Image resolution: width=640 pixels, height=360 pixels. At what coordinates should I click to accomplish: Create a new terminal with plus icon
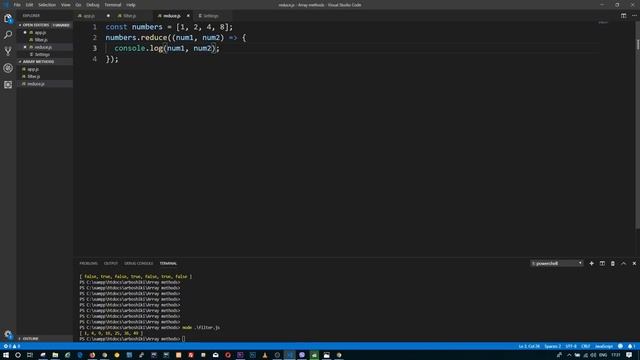coord(591,263)
